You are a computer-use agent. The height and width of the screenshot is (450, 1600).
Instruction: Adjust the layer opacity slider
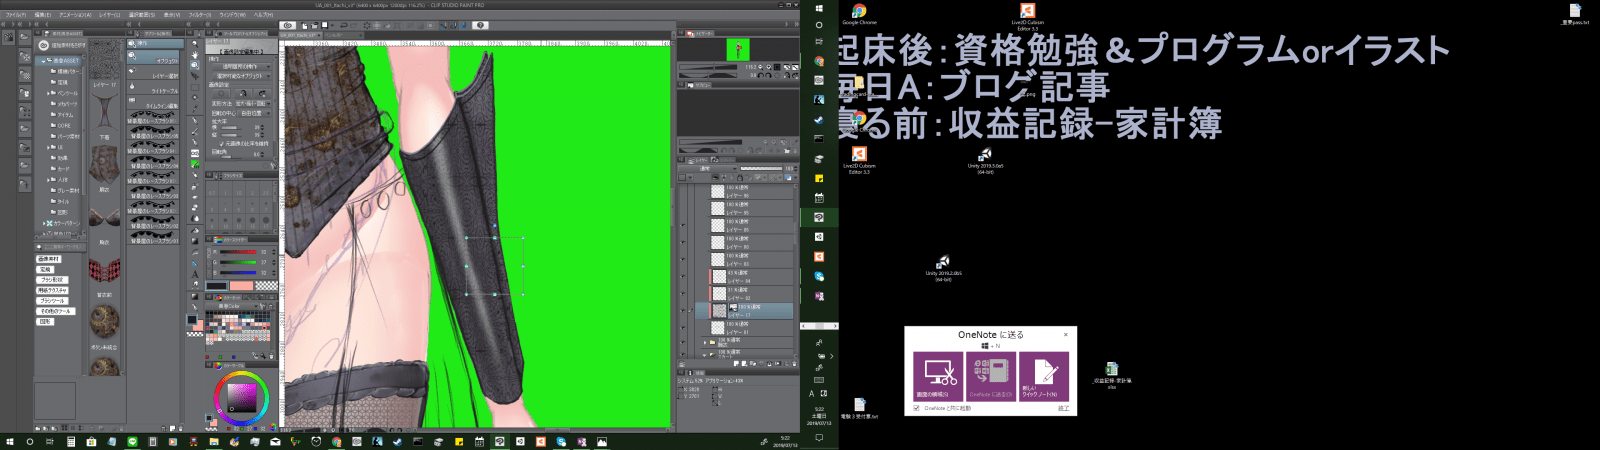tap(761, 169)
